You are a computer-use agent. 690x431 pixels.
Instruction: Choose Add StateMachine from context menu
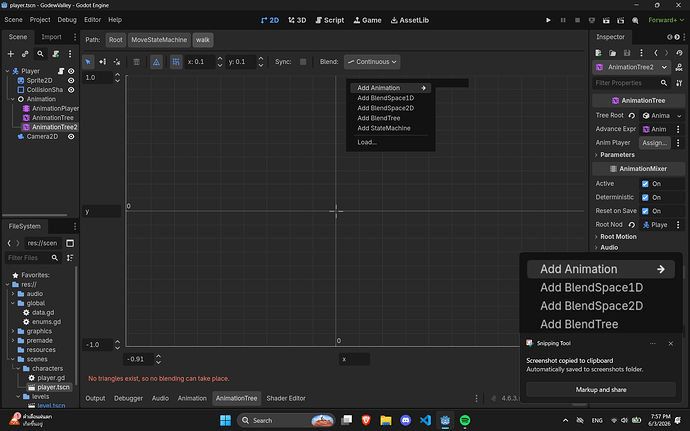pyautogui.click(x=384, y=129)
